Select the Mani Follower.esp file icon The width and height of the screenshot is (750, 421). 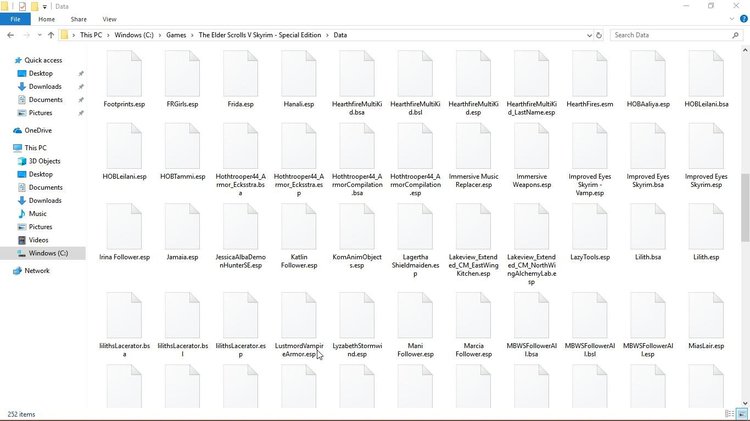(x=415, y=316)
